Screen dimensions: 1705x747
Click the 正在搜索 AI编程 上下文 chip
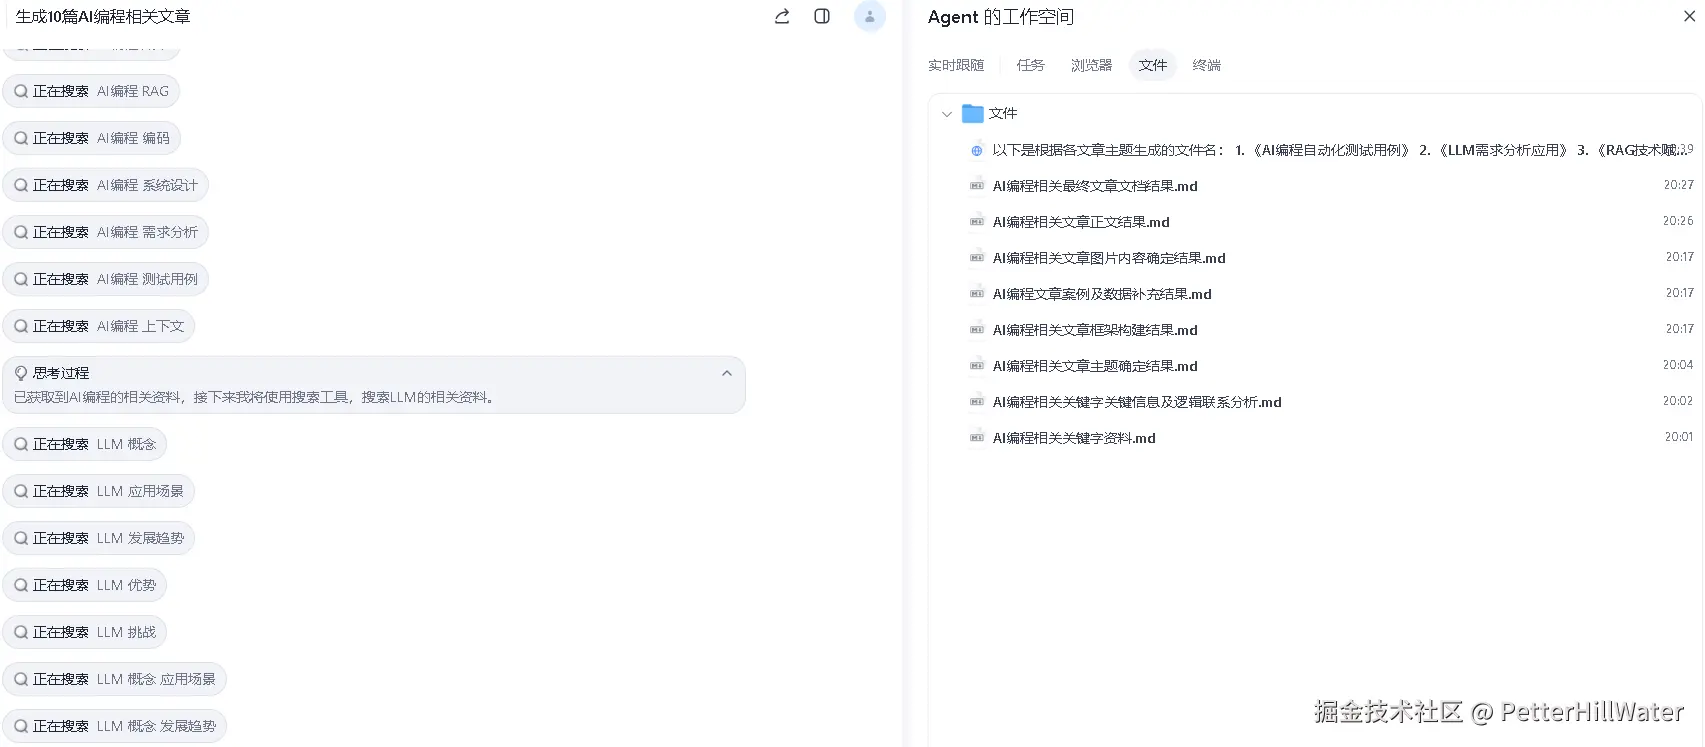(x=99, y=326)
